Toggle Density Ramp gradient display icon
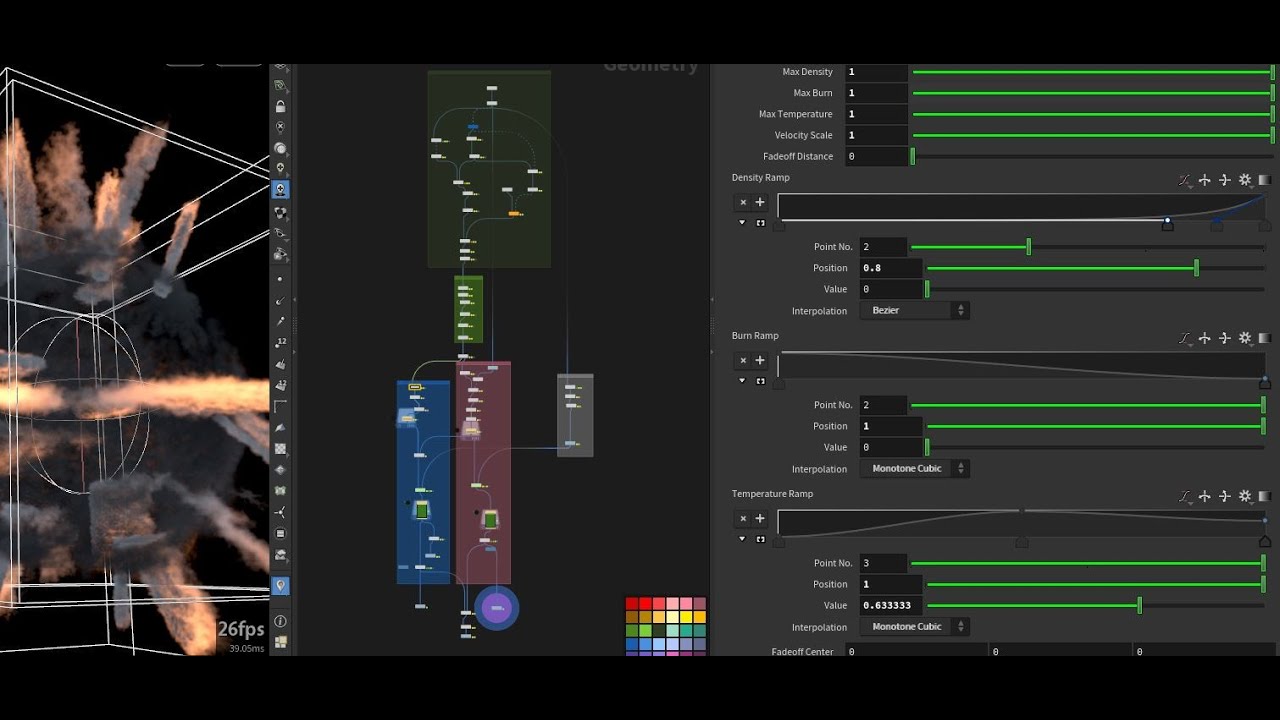 click(1265, 180)
